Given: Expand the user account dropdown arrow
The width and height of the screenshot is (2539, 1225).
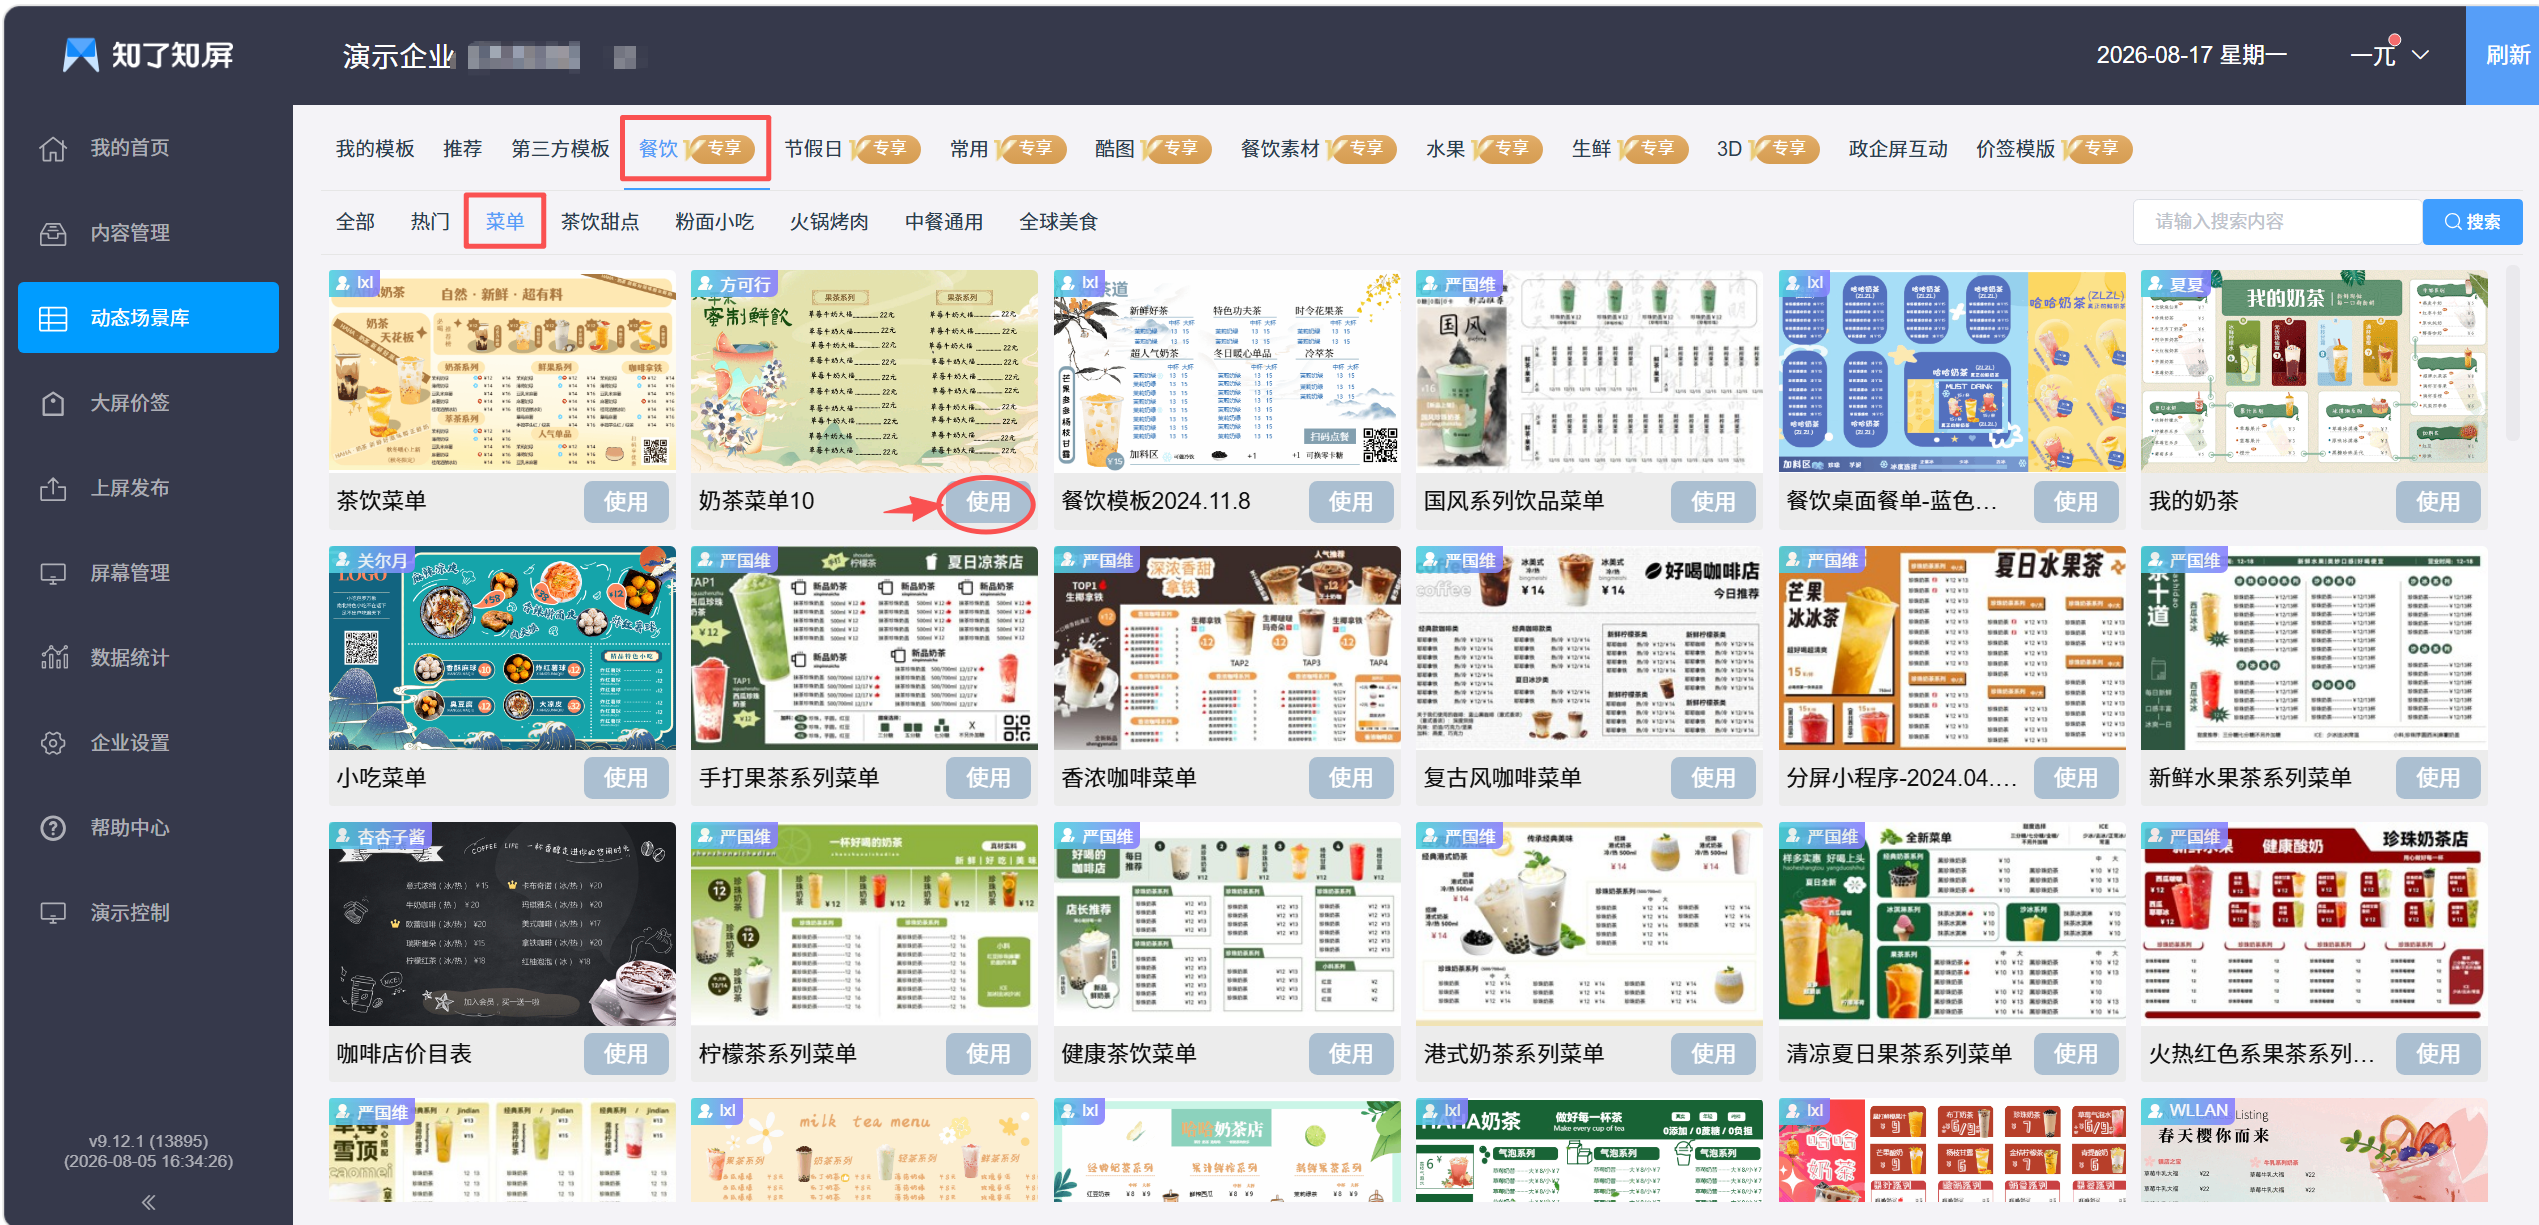Looking at the screenshot, I should pos(2420,55).
